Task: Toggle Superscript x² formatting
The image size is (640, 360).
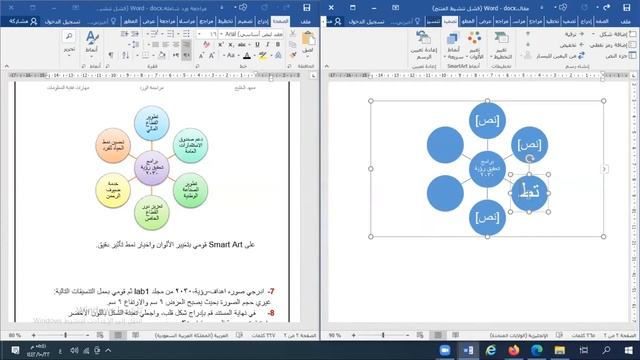Action: (221, 44)
